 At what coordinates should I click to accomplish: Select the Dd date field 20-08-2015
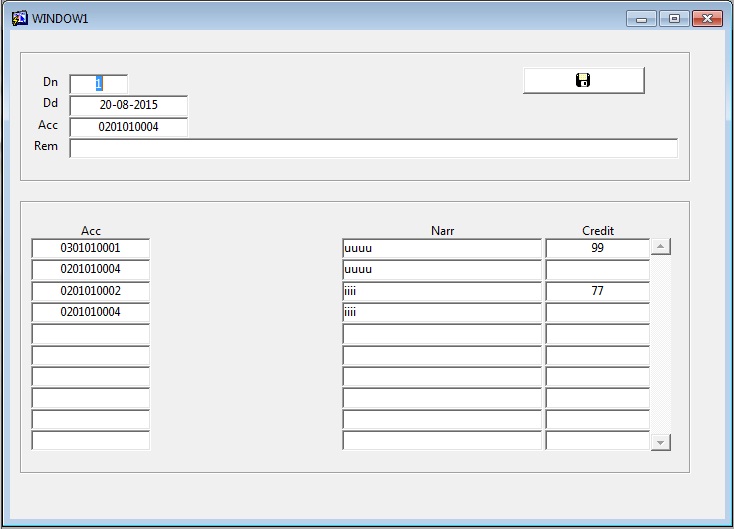[128, 105]
